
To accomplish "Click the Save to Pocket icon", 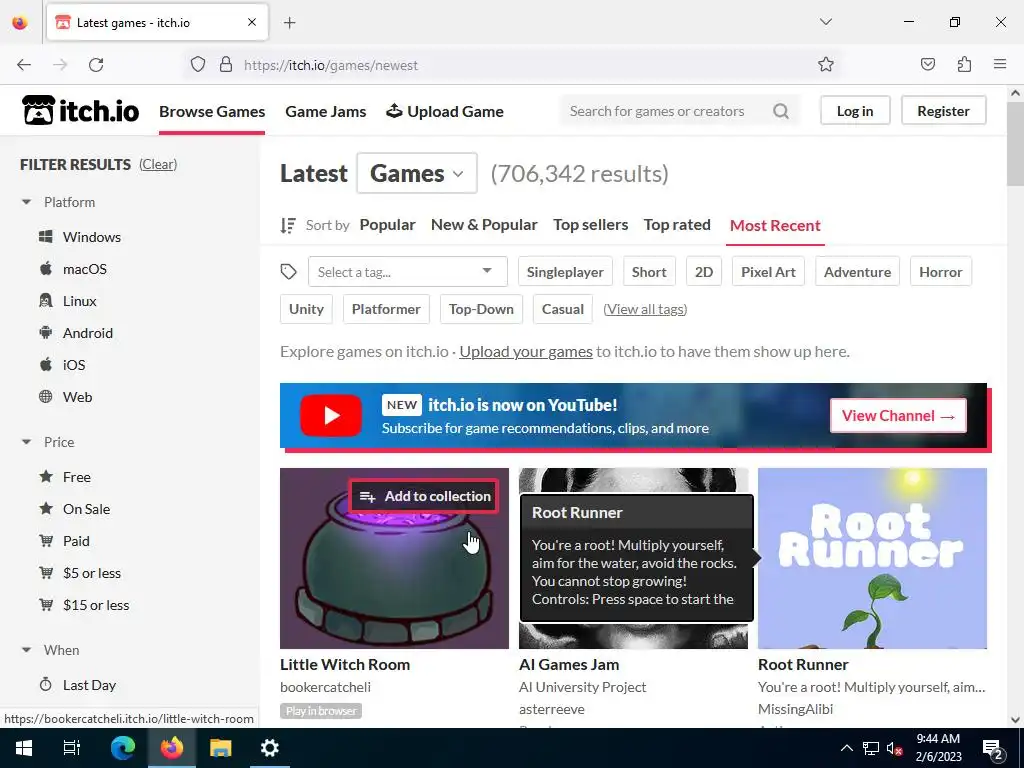I will [927, 64].
